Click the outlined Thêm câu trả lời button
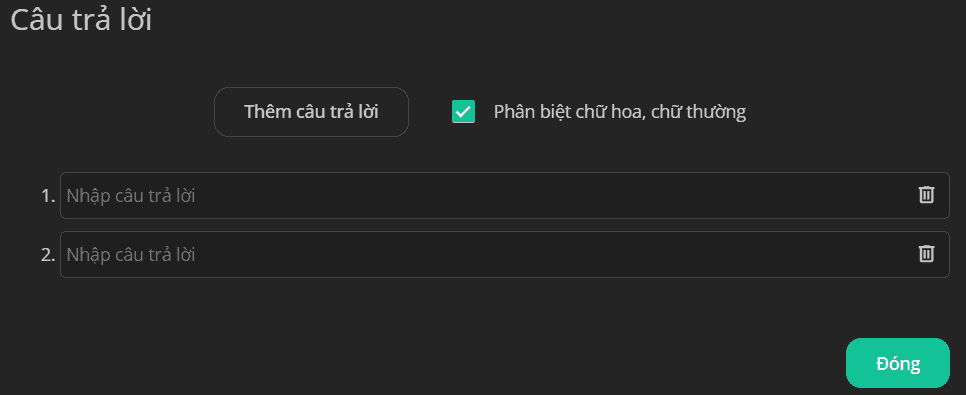 click(311, 112)
